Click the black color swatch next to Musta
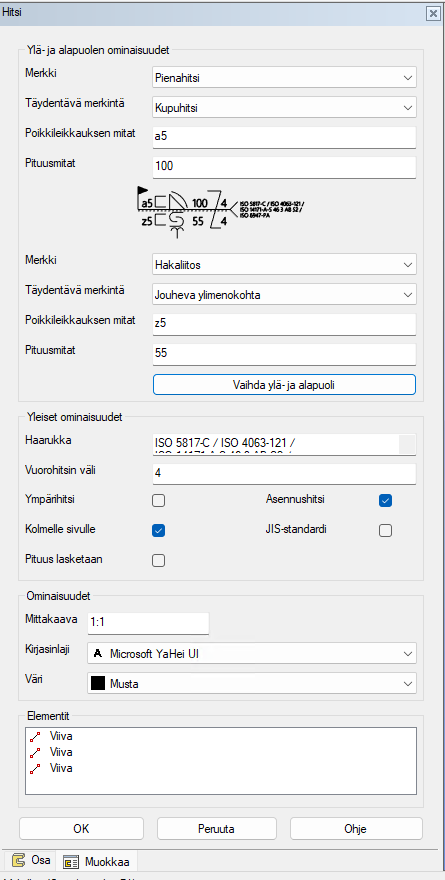 point(98,684)
